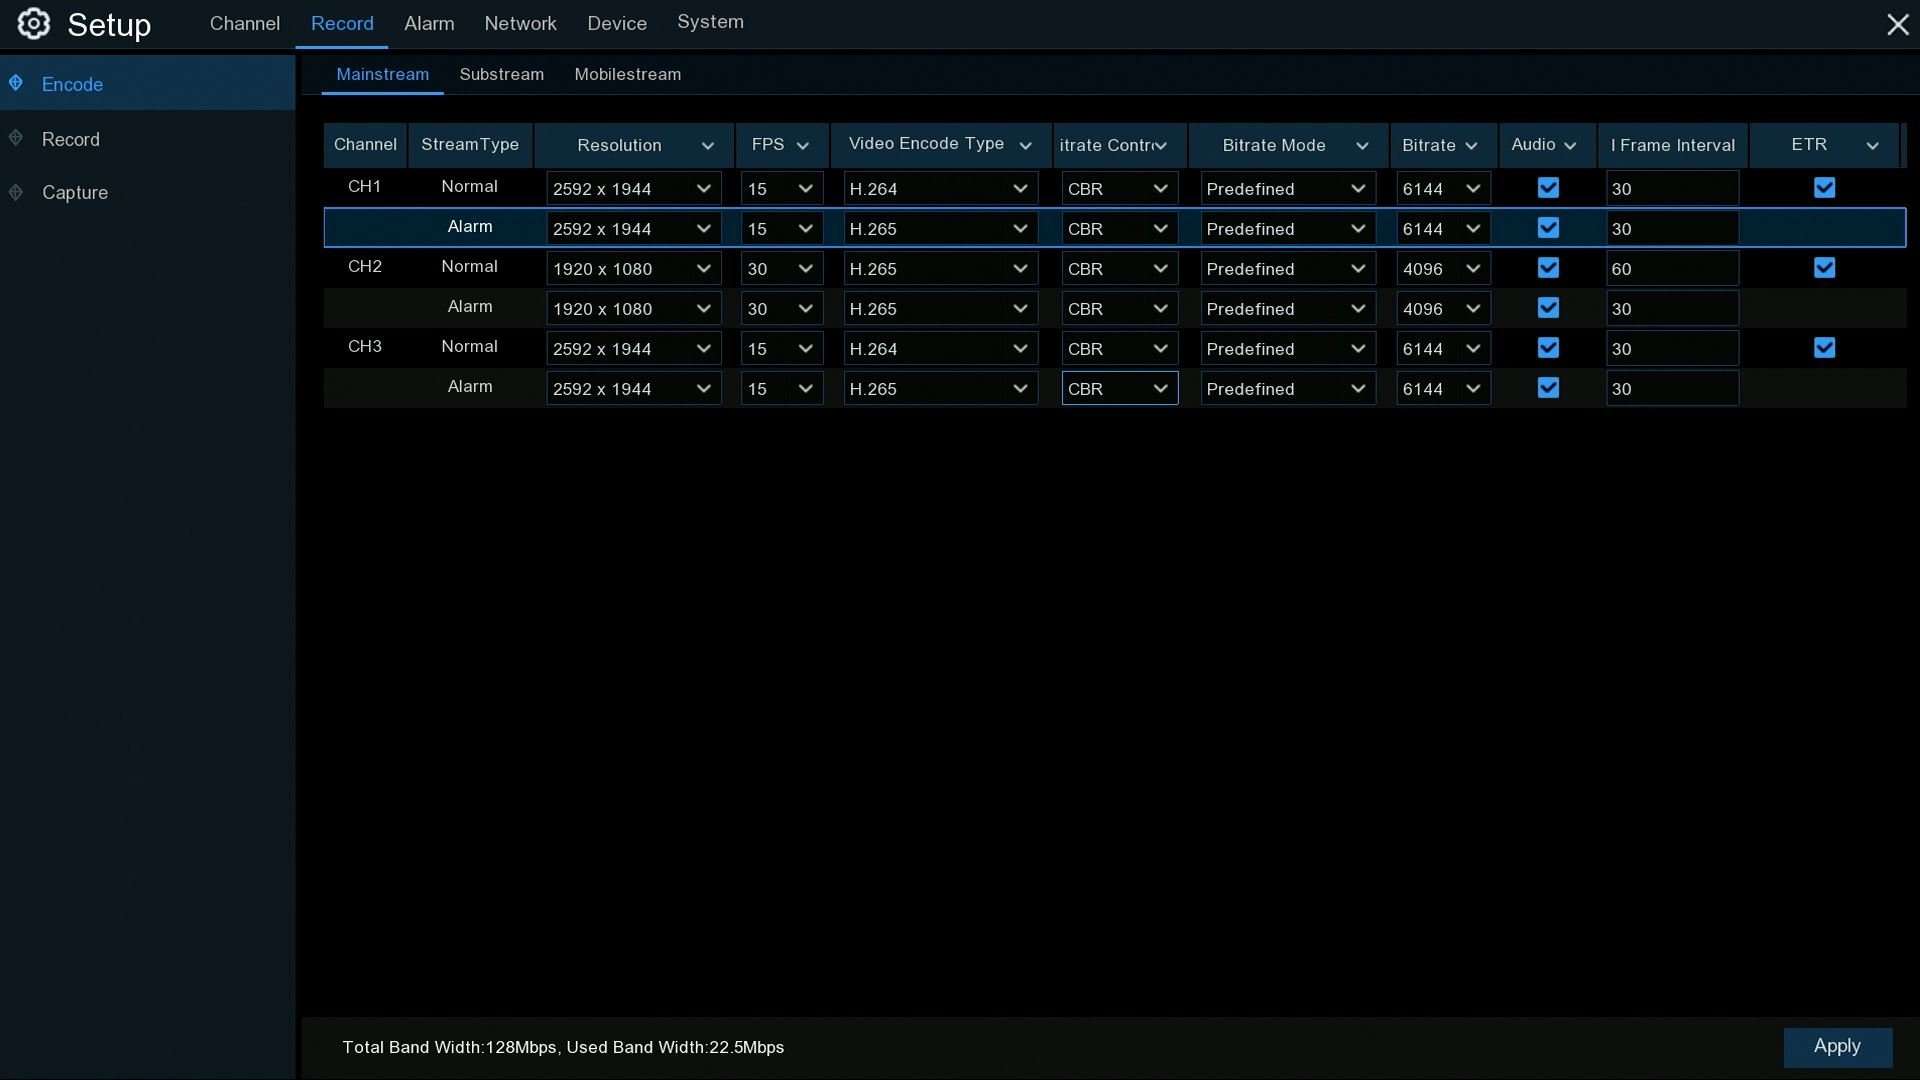Click the Record sidebar diamond icon
Image resolution: width=1920 pixels, height=1080 pixels.
(x=16, y=138)
